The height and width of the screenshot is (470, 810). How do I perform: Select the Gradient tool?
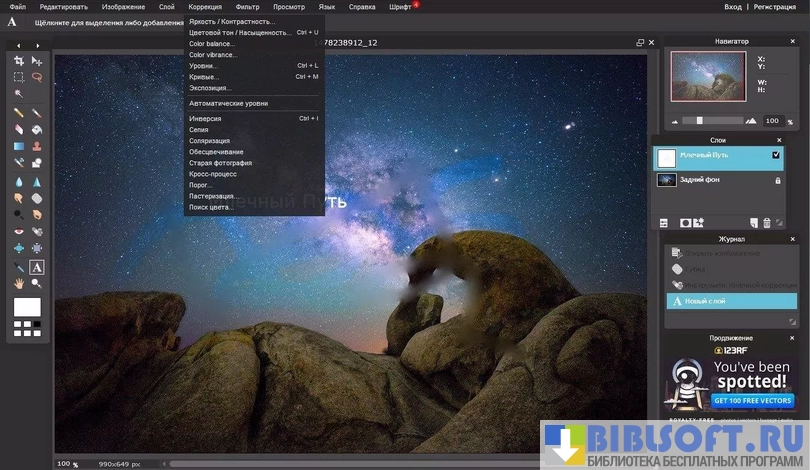pyautogui.click(x=18, y=146)
